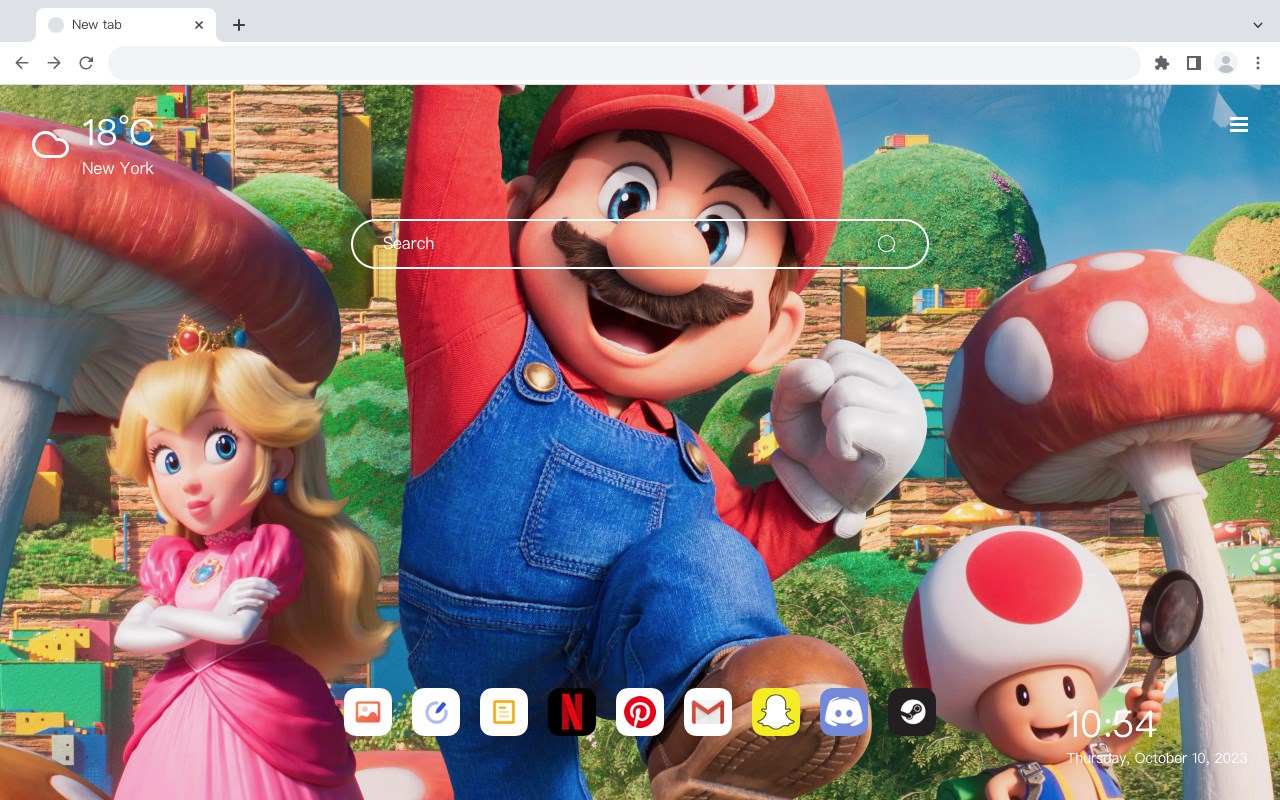Close the New tab tab
The image size is (1280, 800).
pos(200,25)
